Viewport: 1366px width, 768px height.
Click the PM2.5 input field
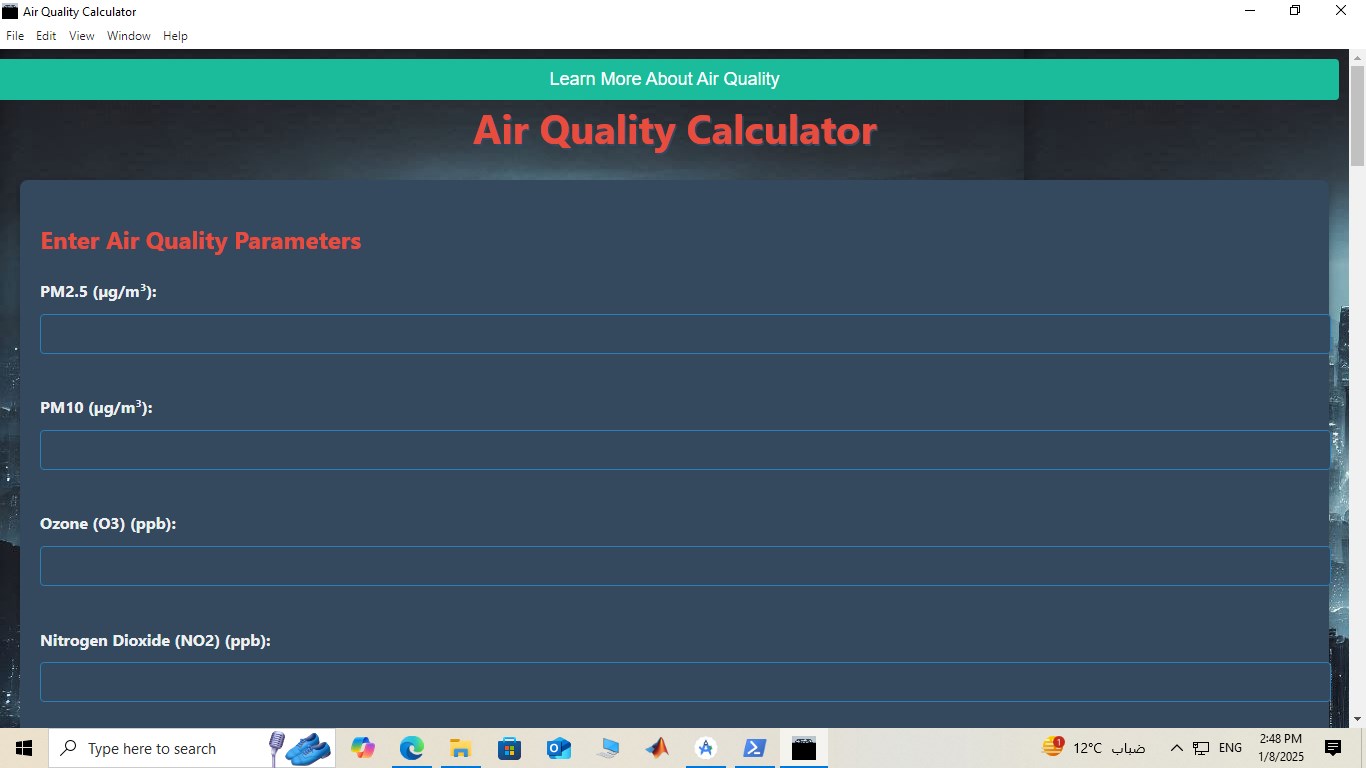coord(684,333)
